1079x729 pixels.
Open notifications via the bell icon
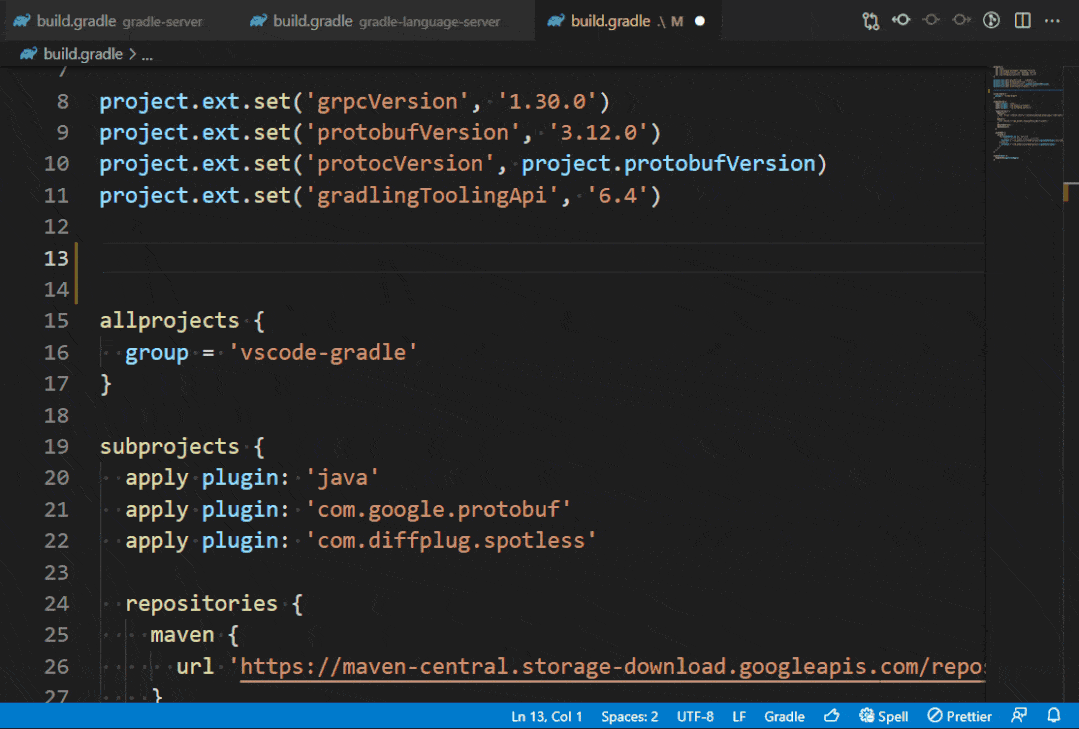(1053, 715)
